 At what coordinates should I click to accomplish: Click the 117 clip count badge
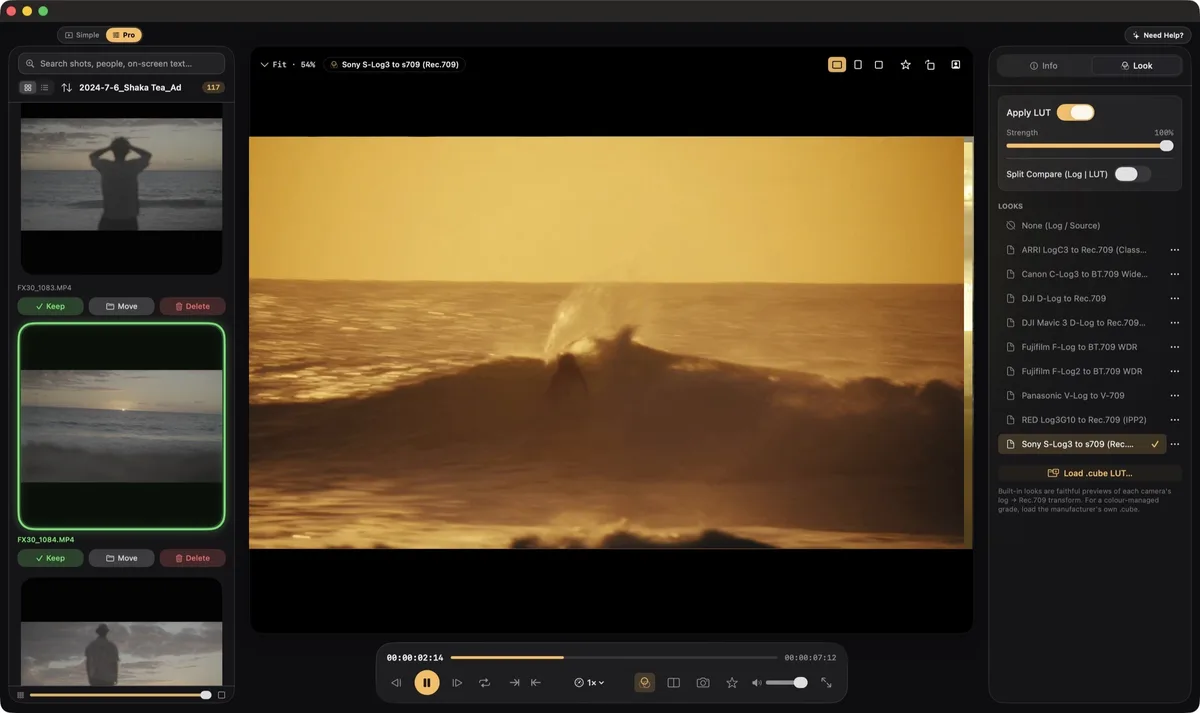(x=213, y=88)
